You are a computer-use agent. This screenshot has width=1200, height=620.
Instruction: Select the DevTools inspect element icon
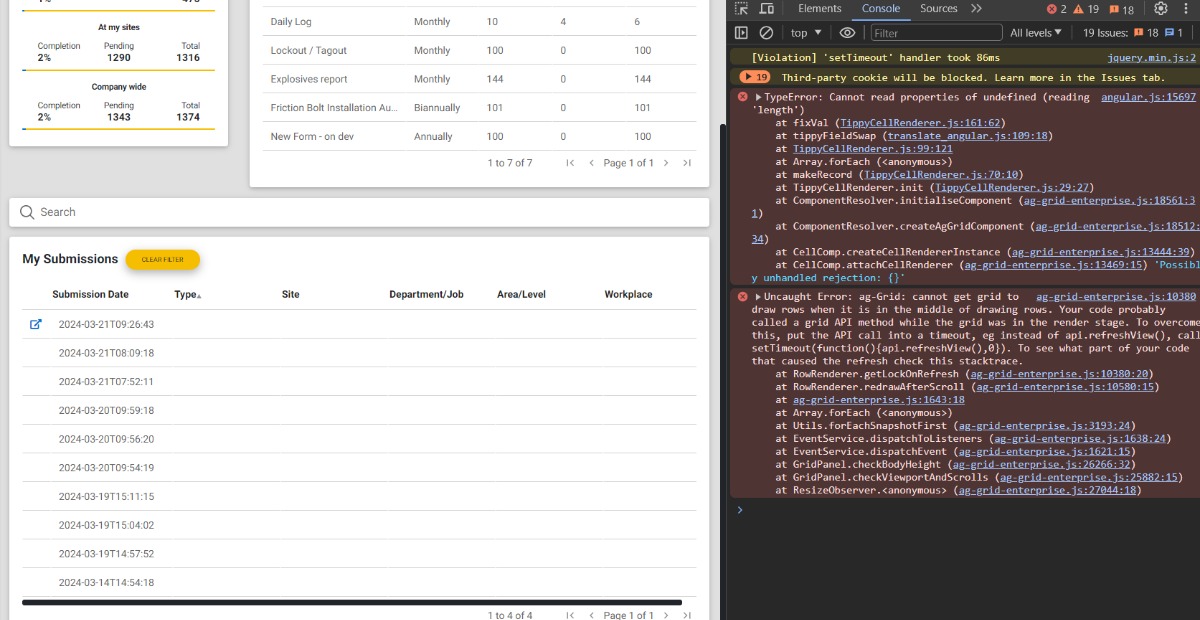[741, 8]
